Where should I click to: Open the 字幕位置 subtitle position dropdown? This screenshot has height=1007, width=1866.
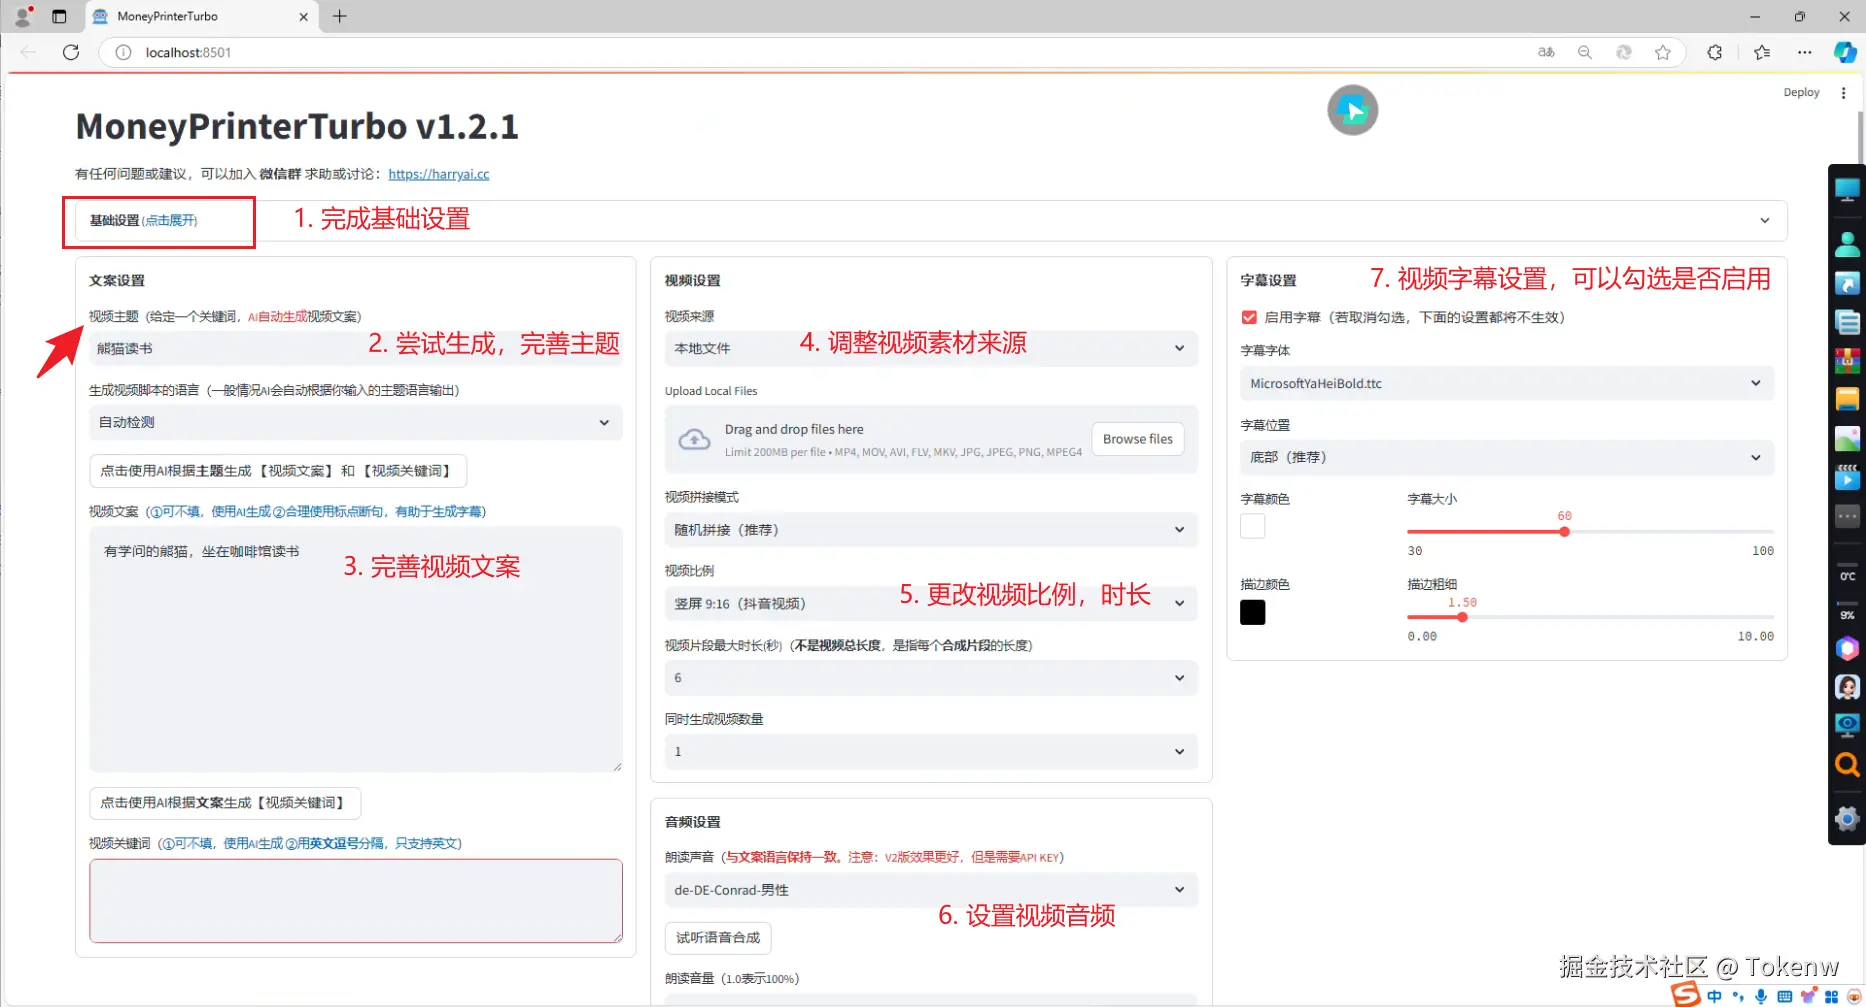point(1507,457)
